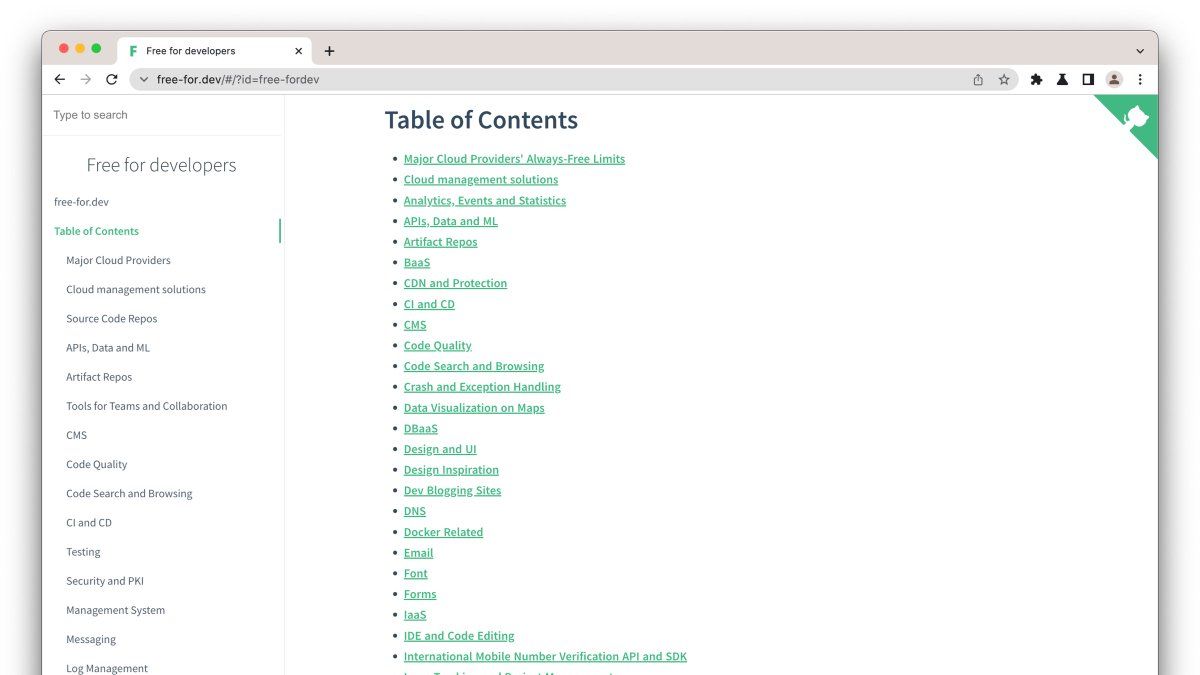Open the Crash and Exception Handling link
Viewport: 1200px width, 675px height.
(482, 387)
